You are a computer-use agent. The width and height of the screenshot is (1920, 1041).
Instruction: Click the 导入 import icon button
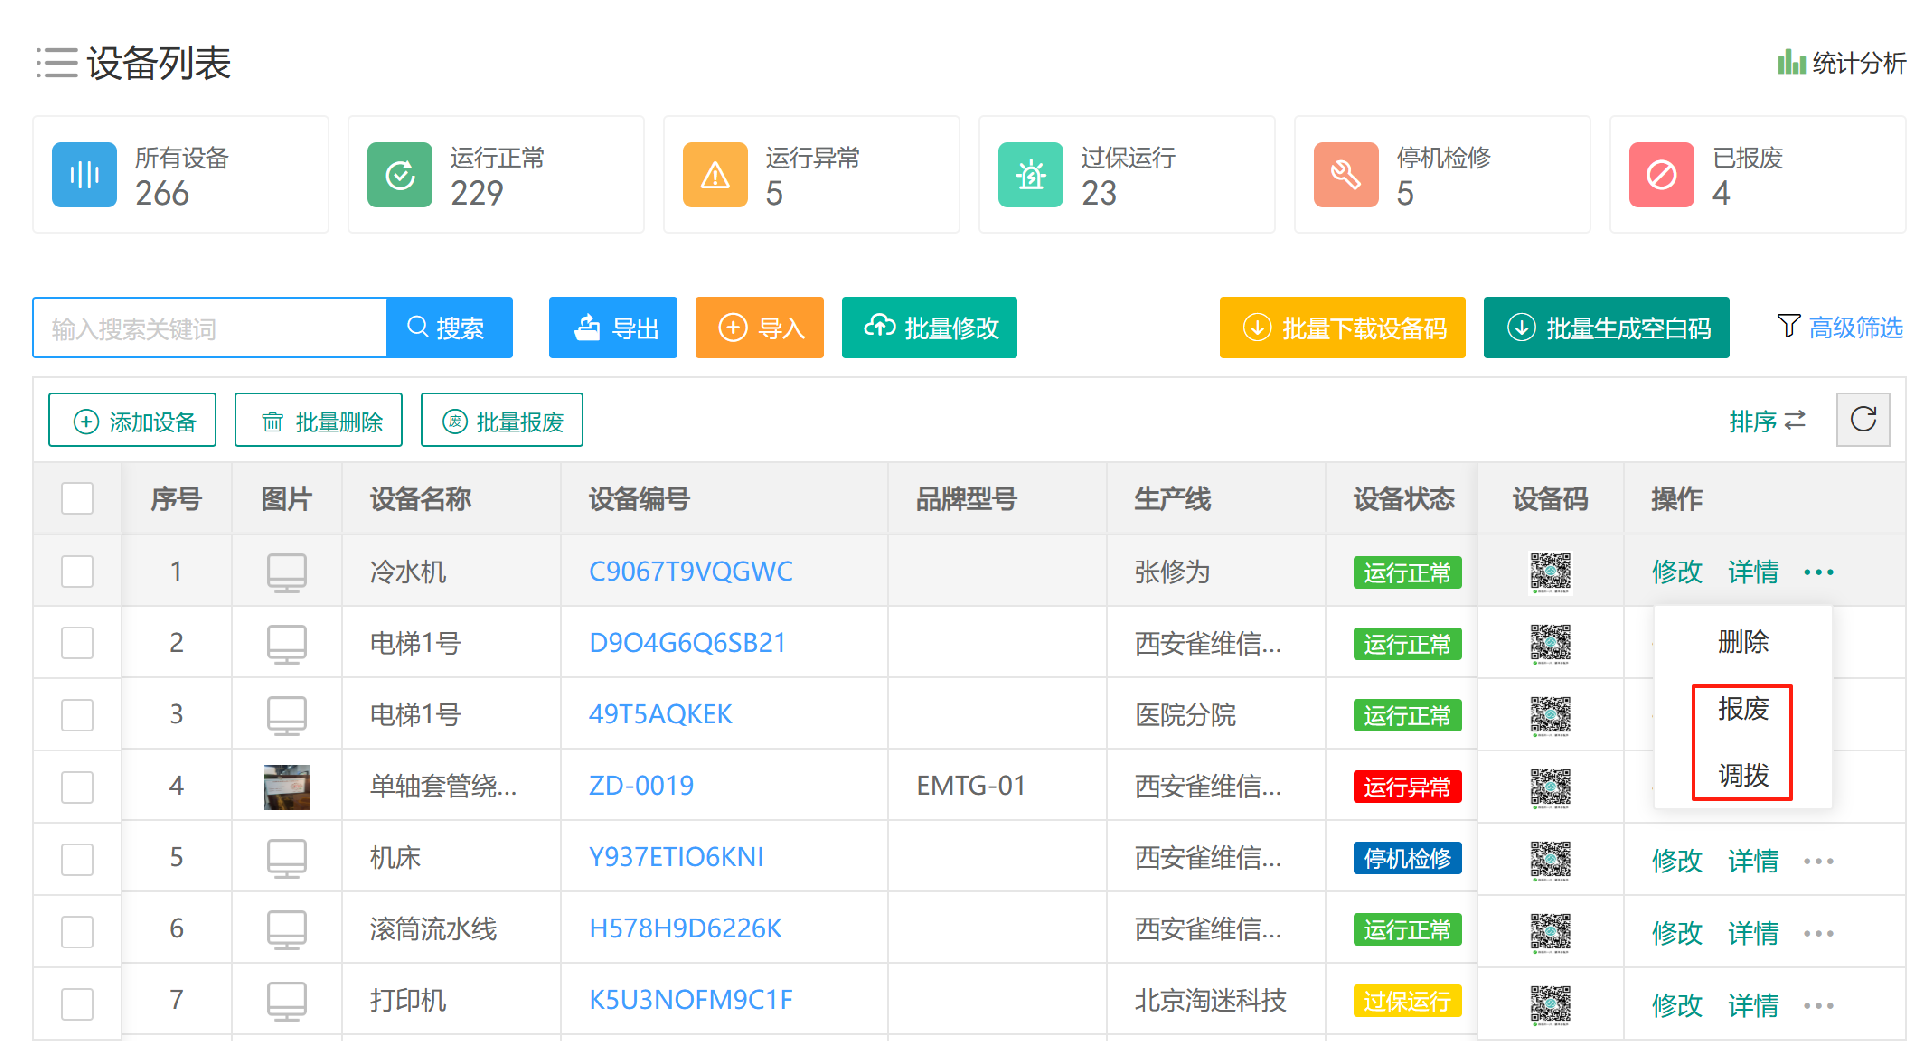coord(732,327)
